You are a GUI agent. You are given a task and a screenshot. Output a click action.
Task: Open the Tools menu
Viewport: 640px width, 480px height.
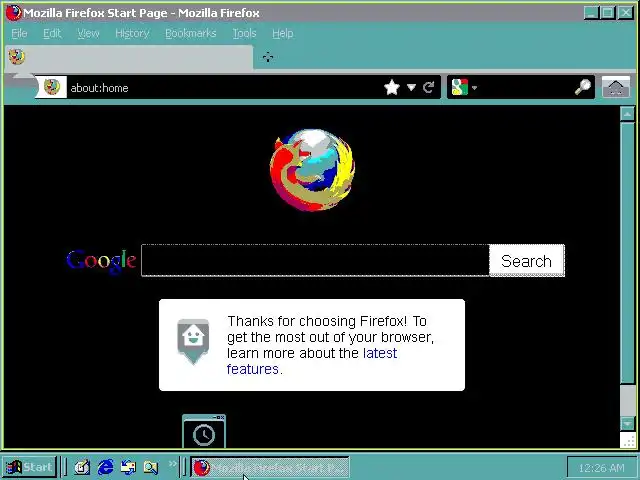[x=244, y=33]
